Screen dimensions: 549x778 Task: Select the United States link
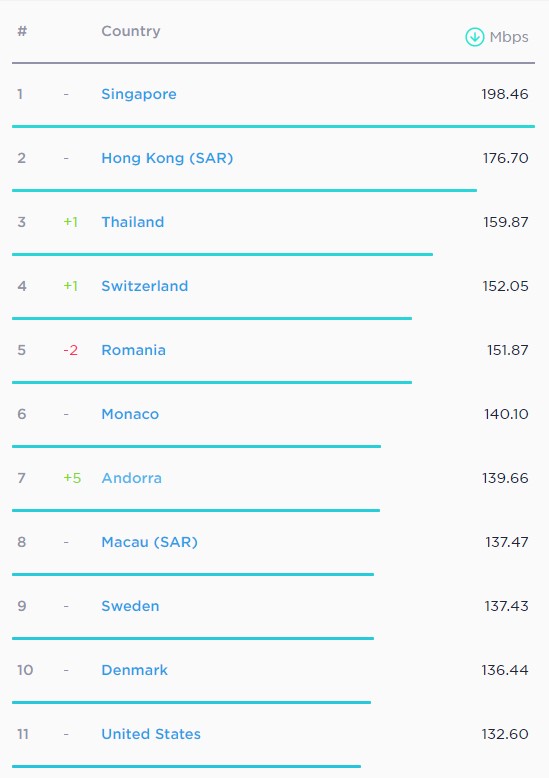tap(151, 734)
